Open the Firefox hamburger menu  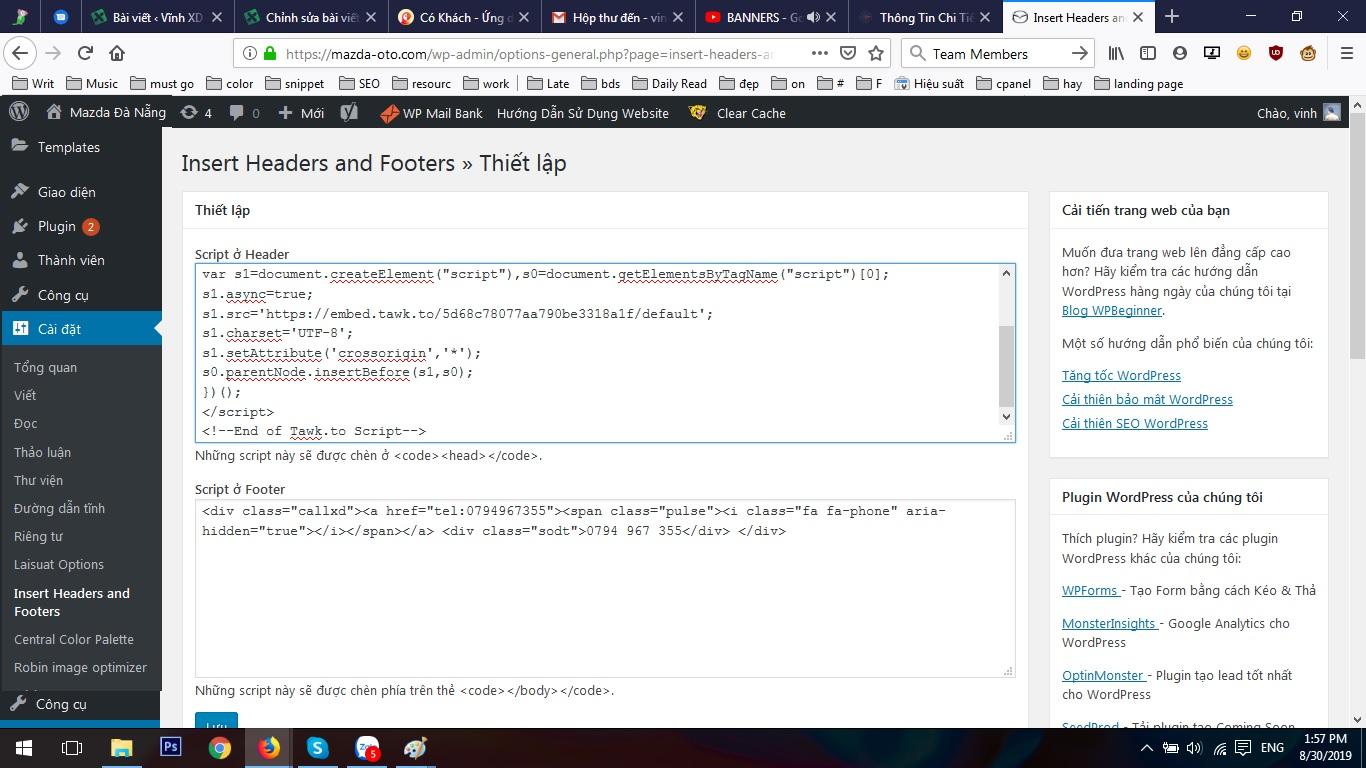[1346, 54]
